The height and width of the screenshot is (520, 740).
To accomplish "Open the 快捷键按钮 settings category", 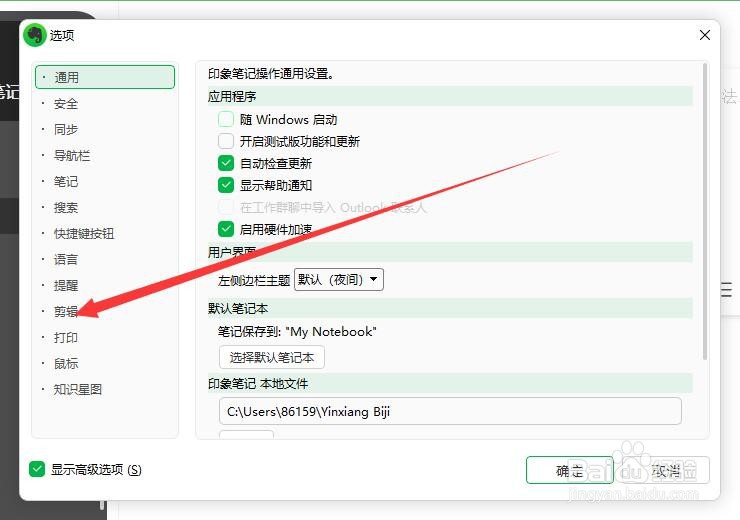I will click(84, 233).
